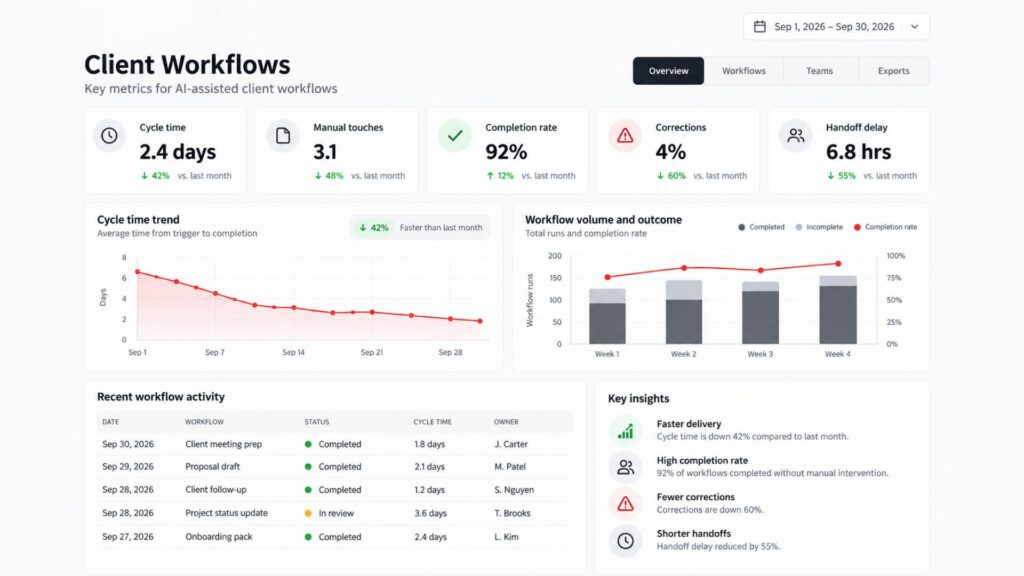The height and width of the screenshot is (576, 1024).
Task: Click the green status dot for Client follow-up
Action: click(x=308, y=490)
